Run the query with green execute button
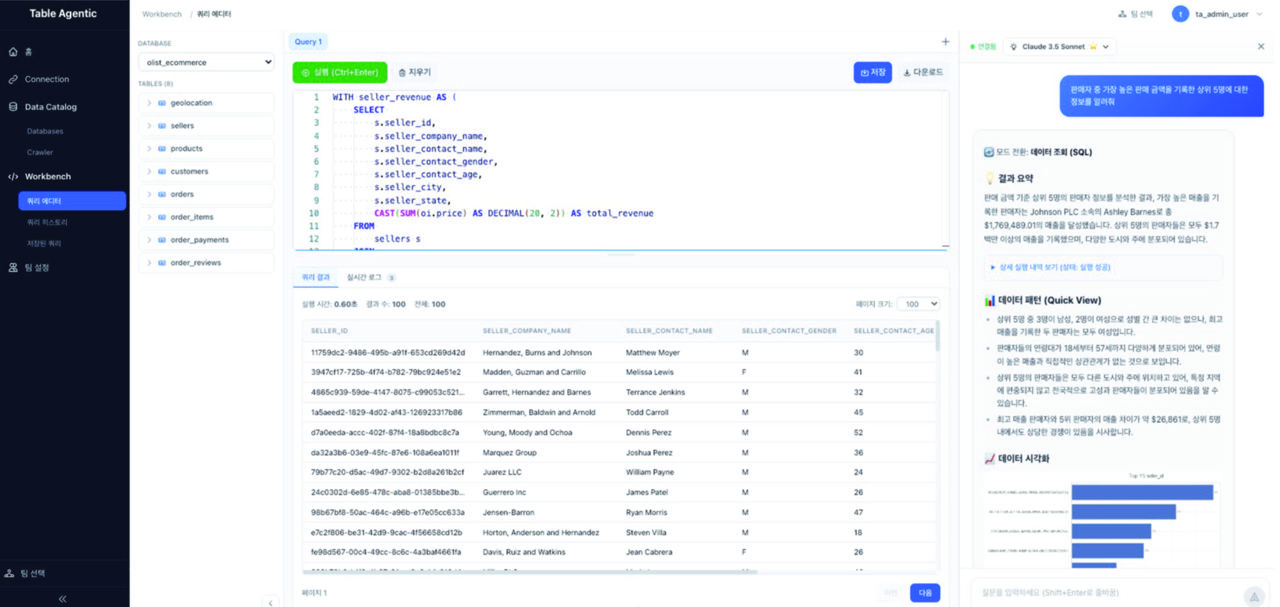This screenshot has height=607, width=1280. pyautogui.click(x=339, y=72)
